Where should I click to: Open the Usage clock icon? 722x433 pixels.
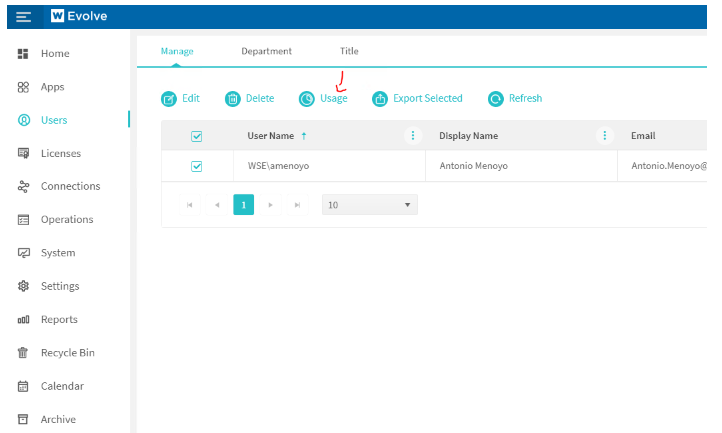(307, 98)
